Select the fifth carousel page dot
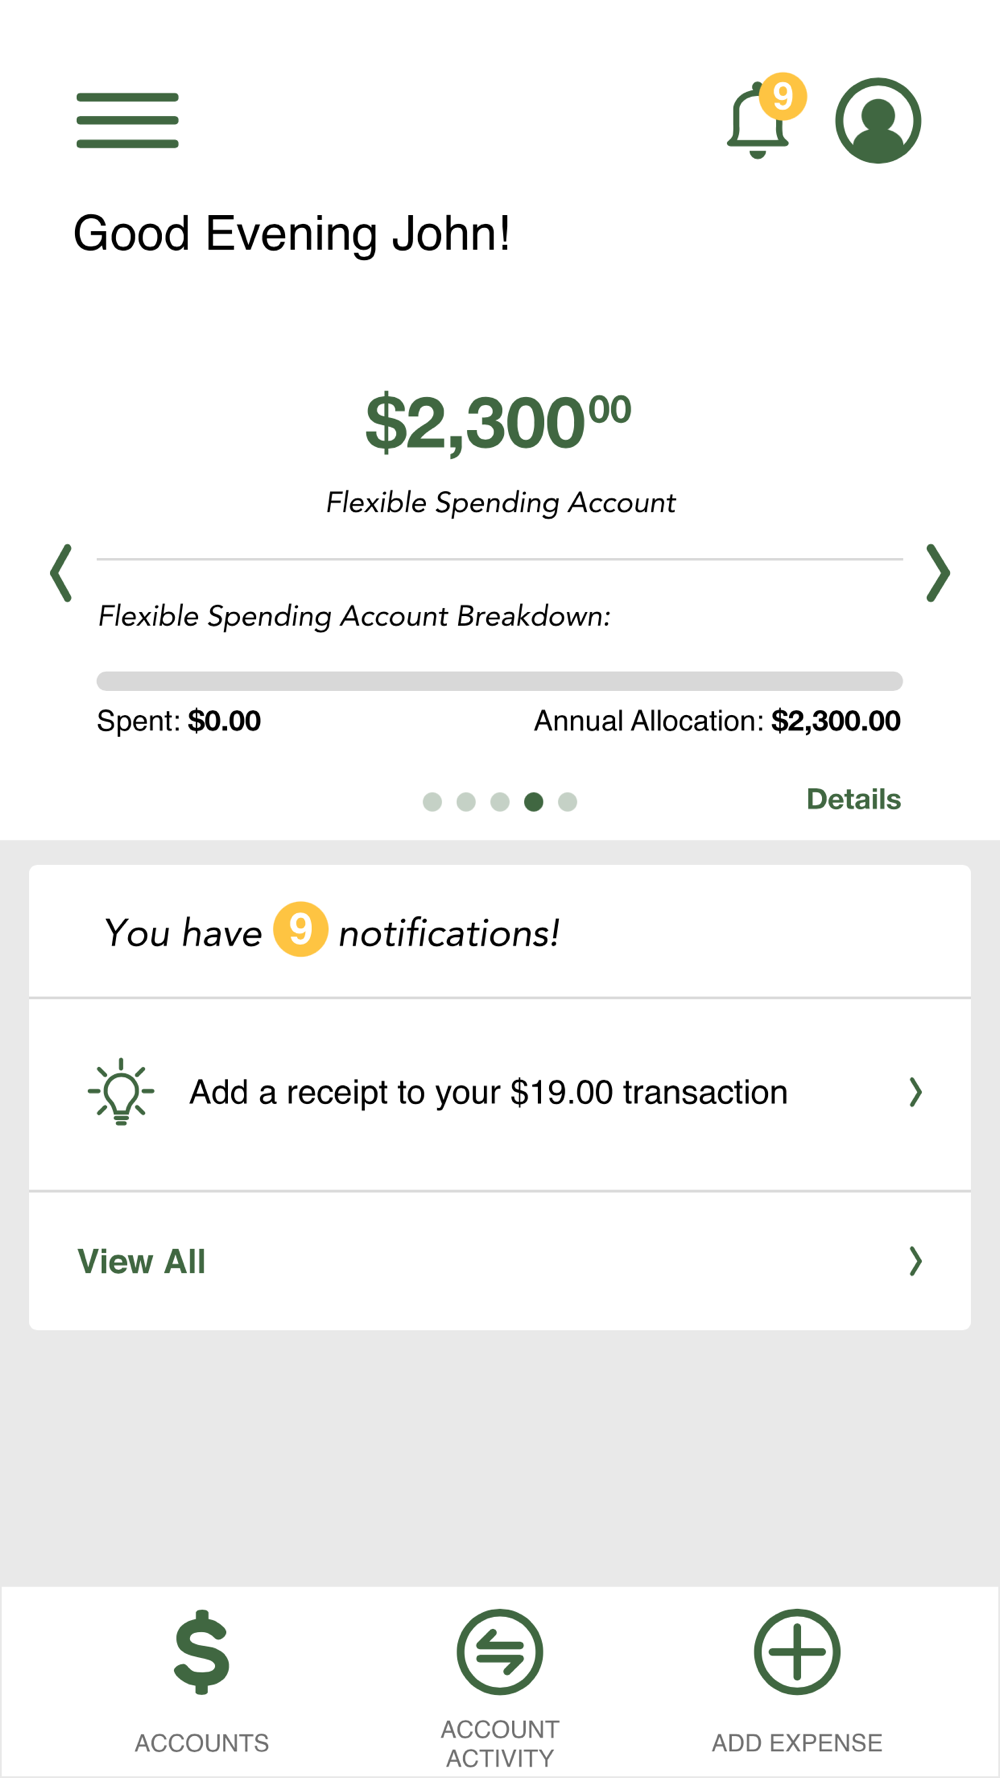 [x=568, y=802]
